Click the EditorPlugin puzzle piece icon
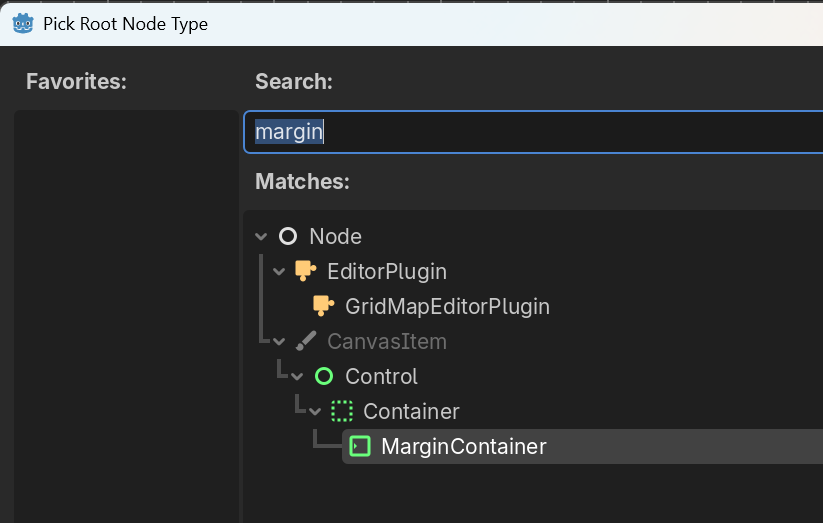The width and height of the screenshot is (823, 523). (x=305, y=271)
